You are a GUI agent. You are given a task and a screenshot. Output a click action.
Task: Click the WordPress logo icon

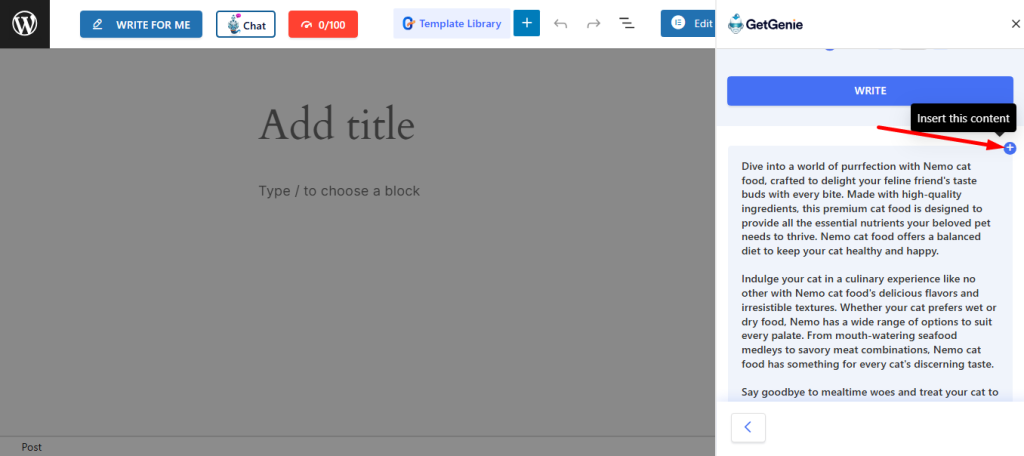[x=24, y=24]
